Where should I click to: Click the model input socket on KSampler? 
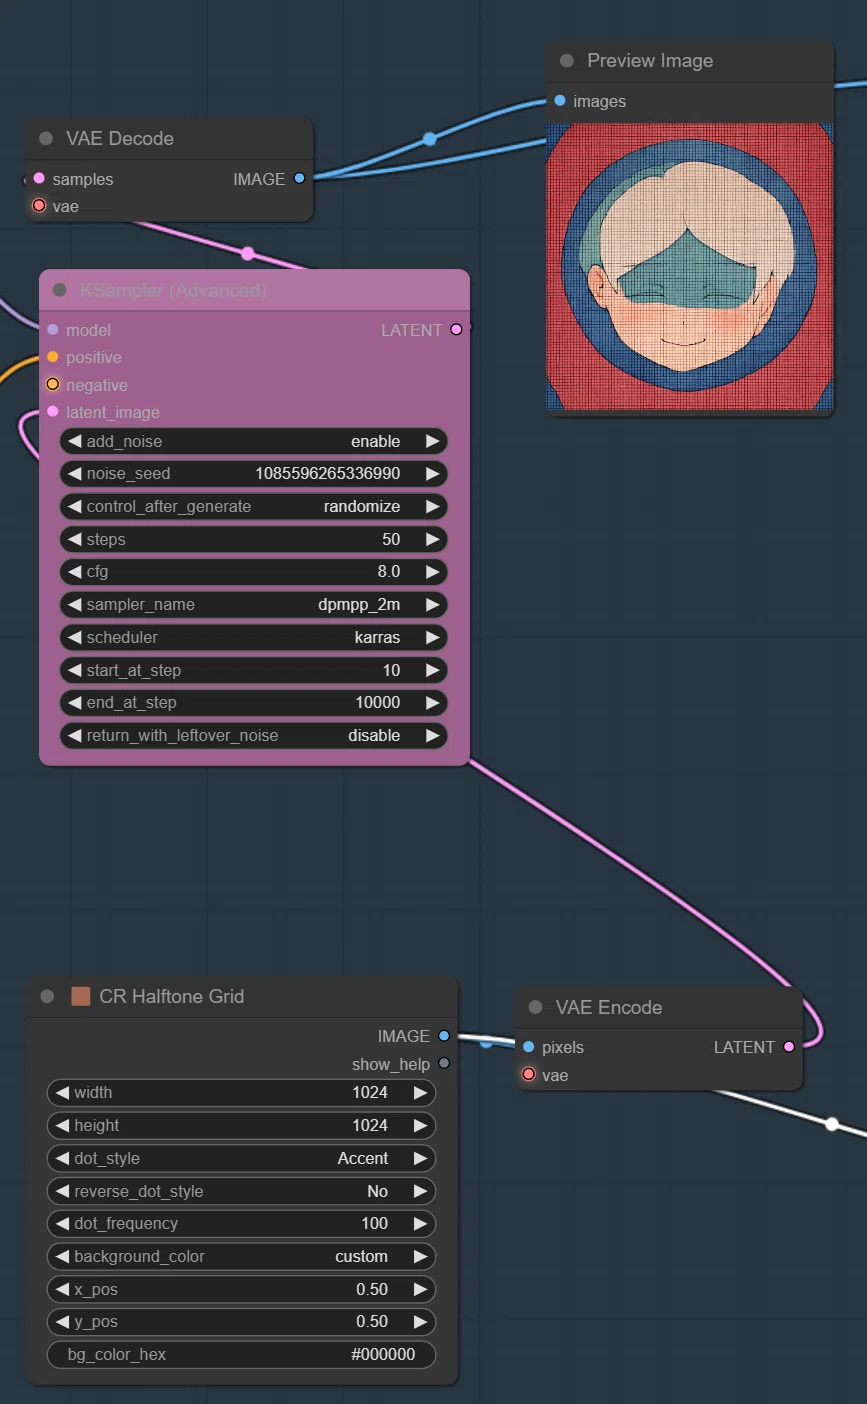(53, 330)
